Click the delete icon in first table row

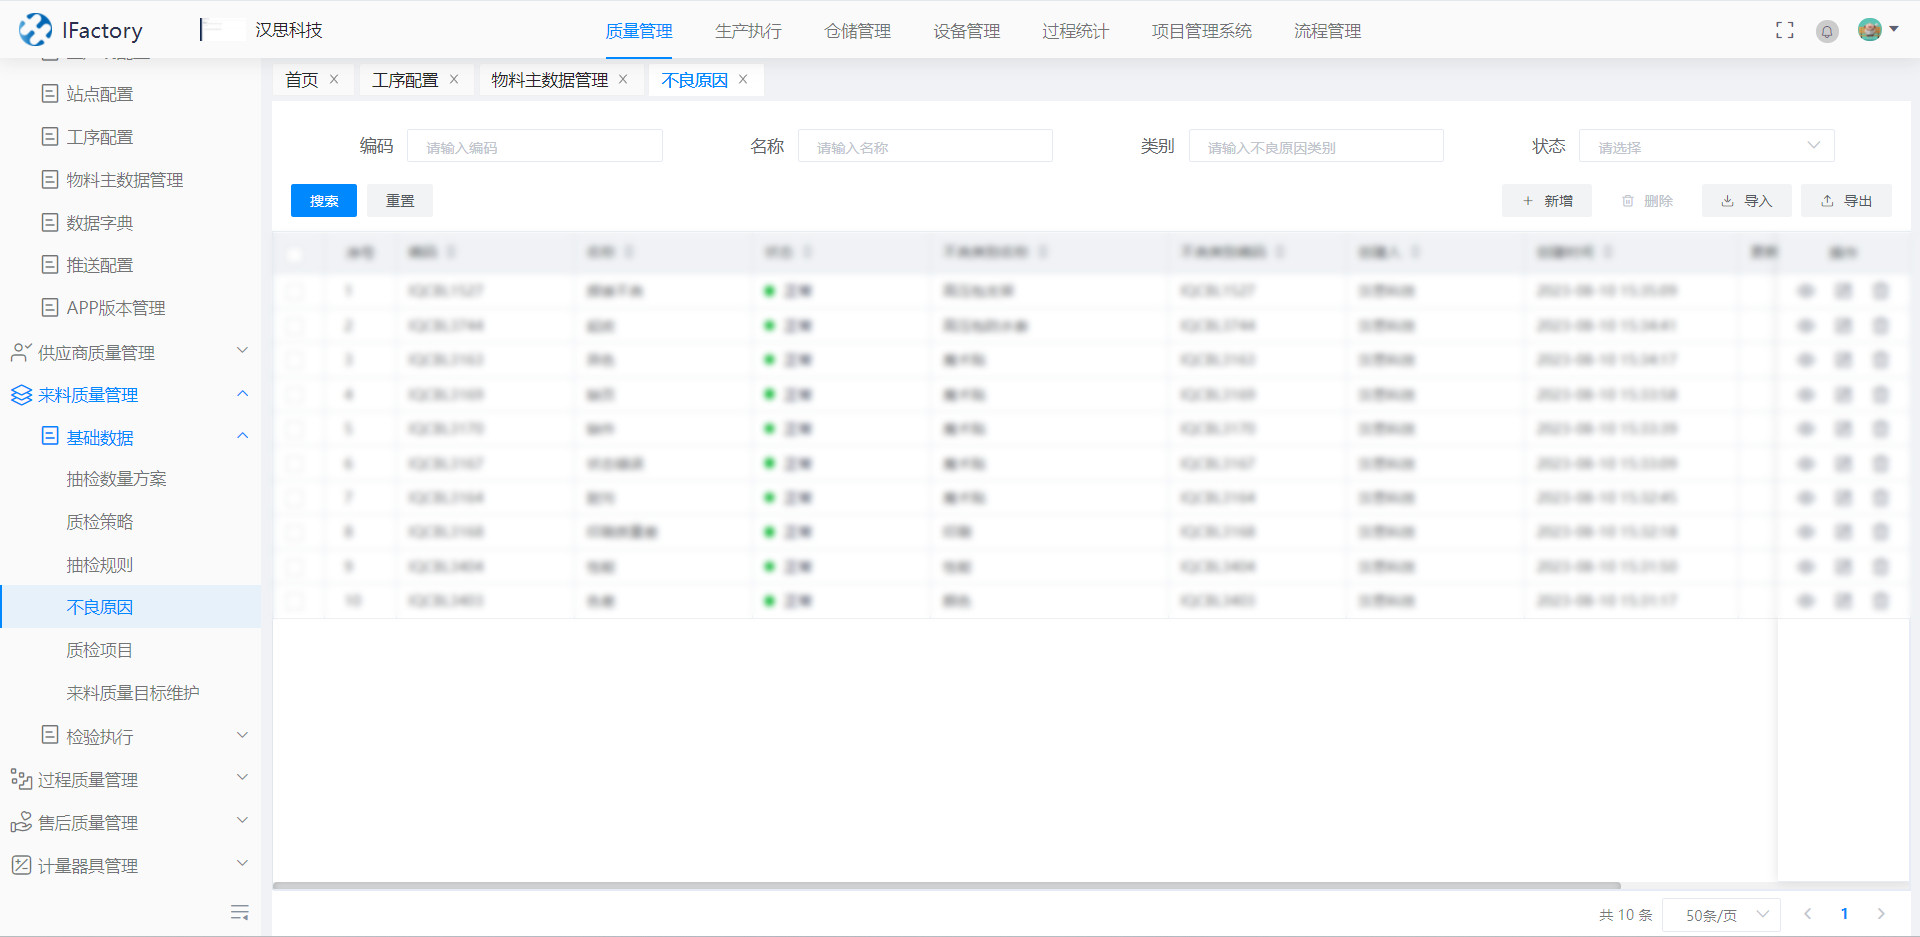1880,291
